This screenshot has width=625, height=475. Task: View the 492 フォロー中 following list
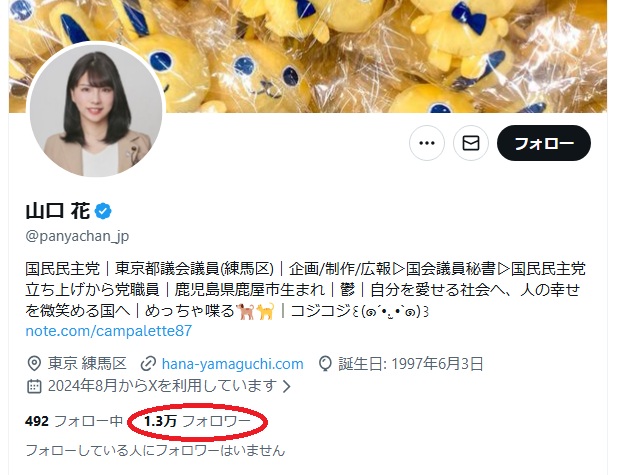click(74, 421)
